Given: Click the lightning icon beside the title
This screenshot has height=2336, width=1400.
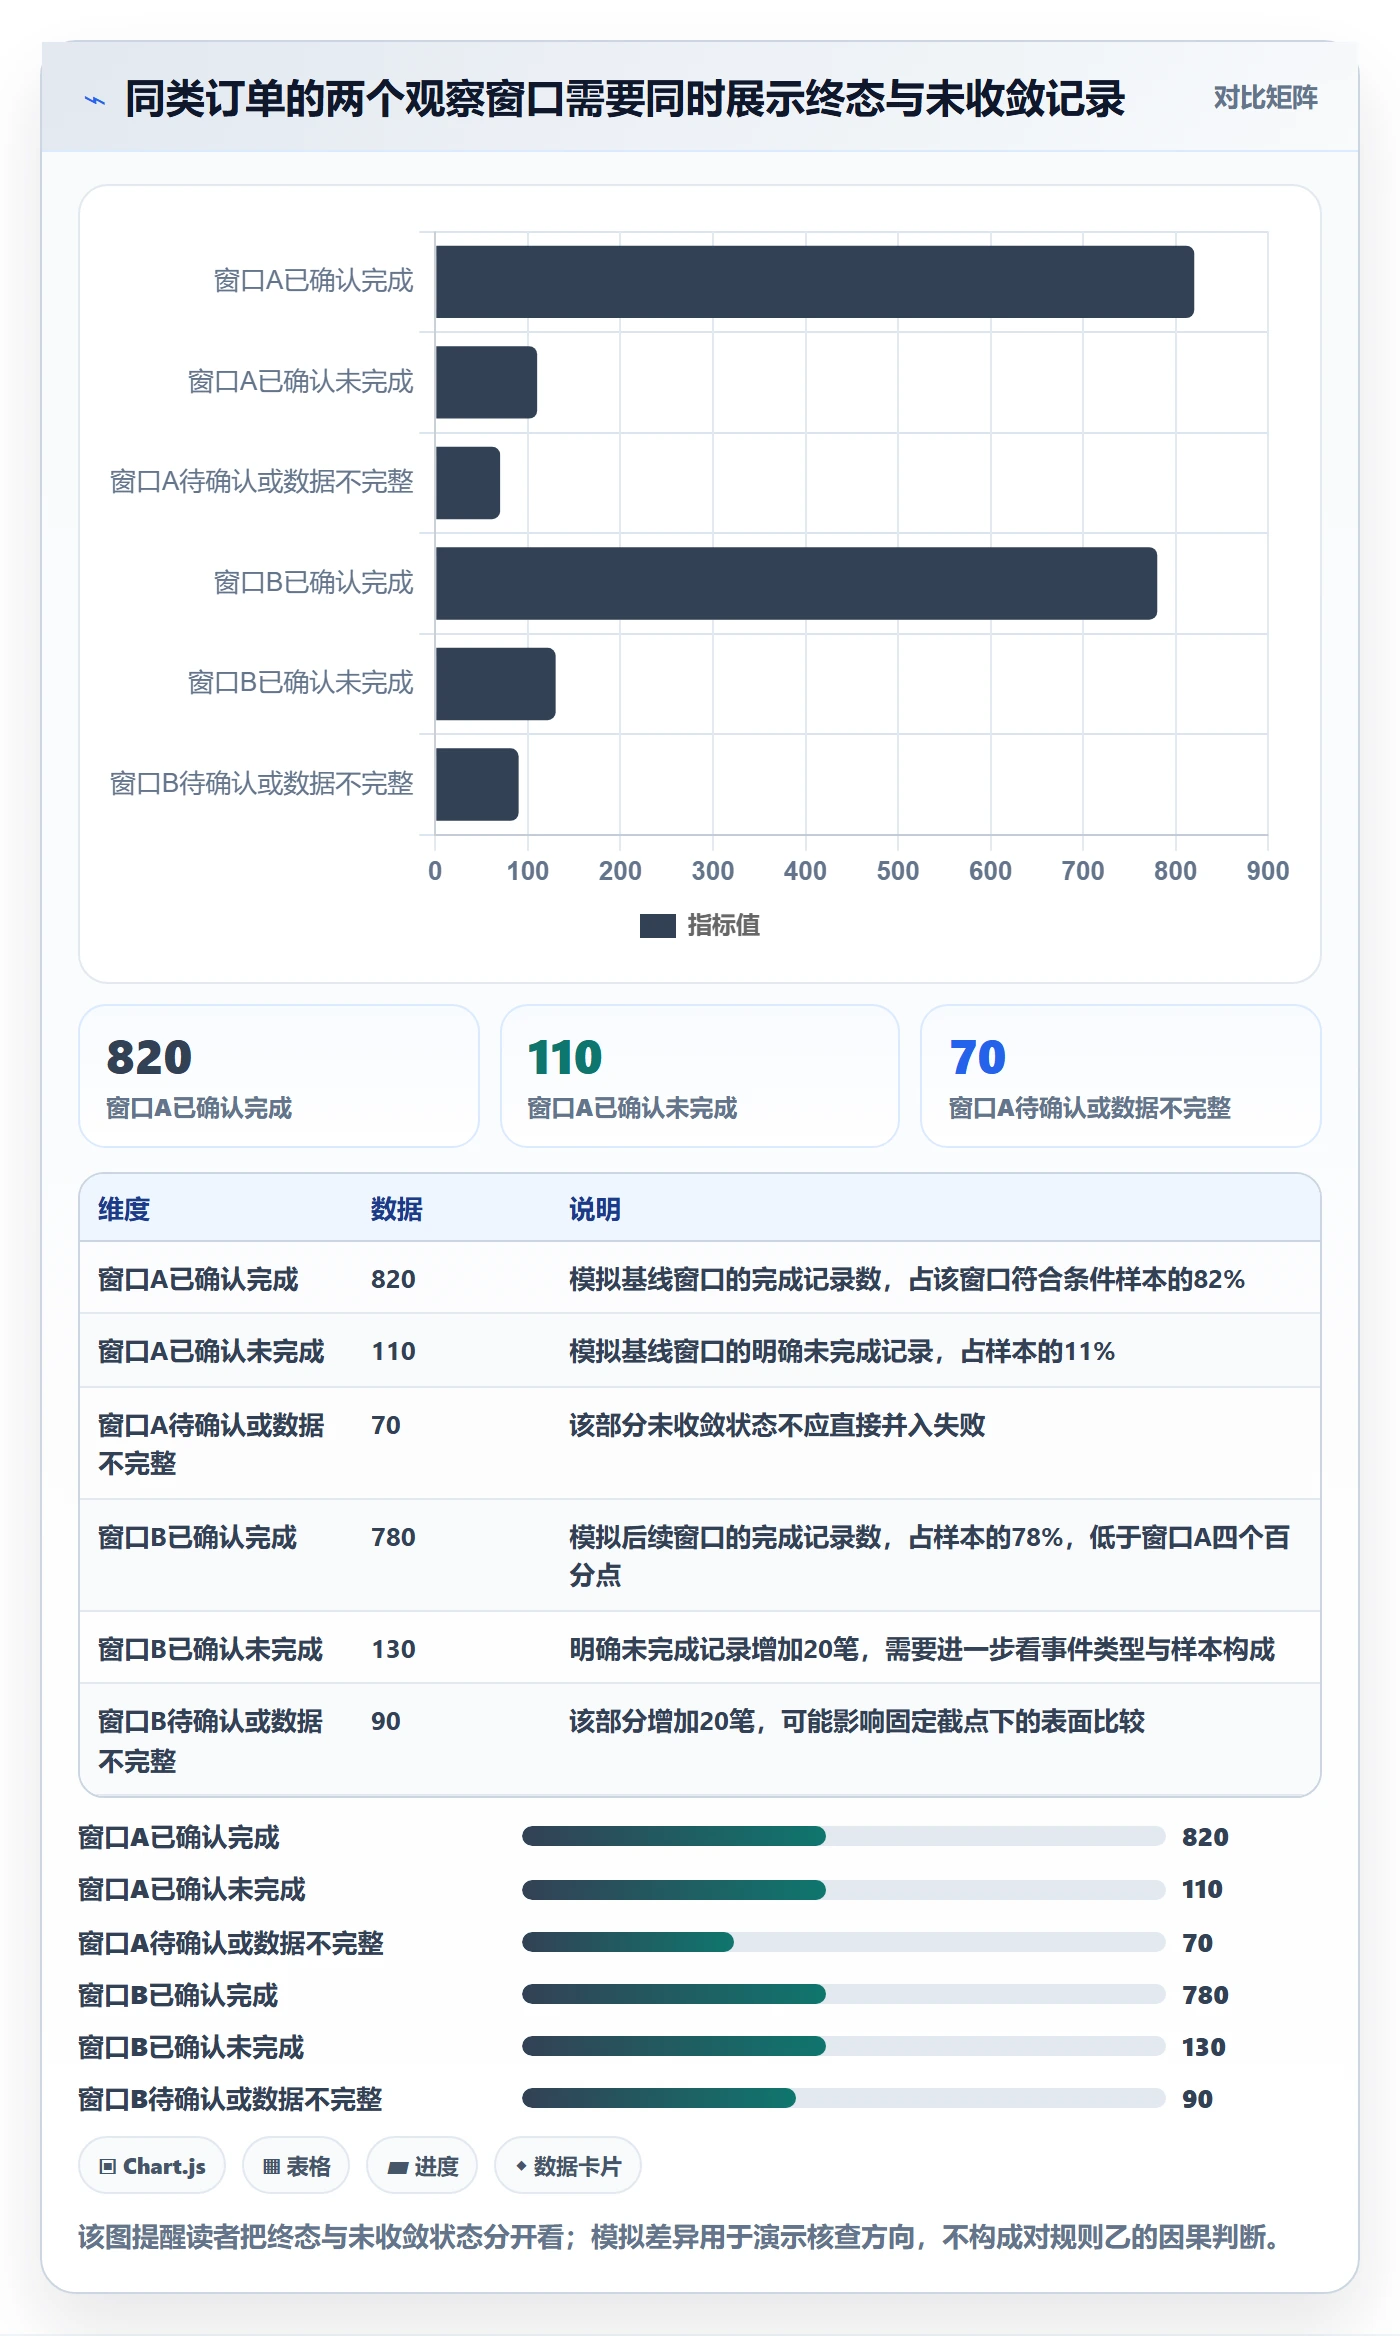Looking at the screenshot, I should point(94,99).
